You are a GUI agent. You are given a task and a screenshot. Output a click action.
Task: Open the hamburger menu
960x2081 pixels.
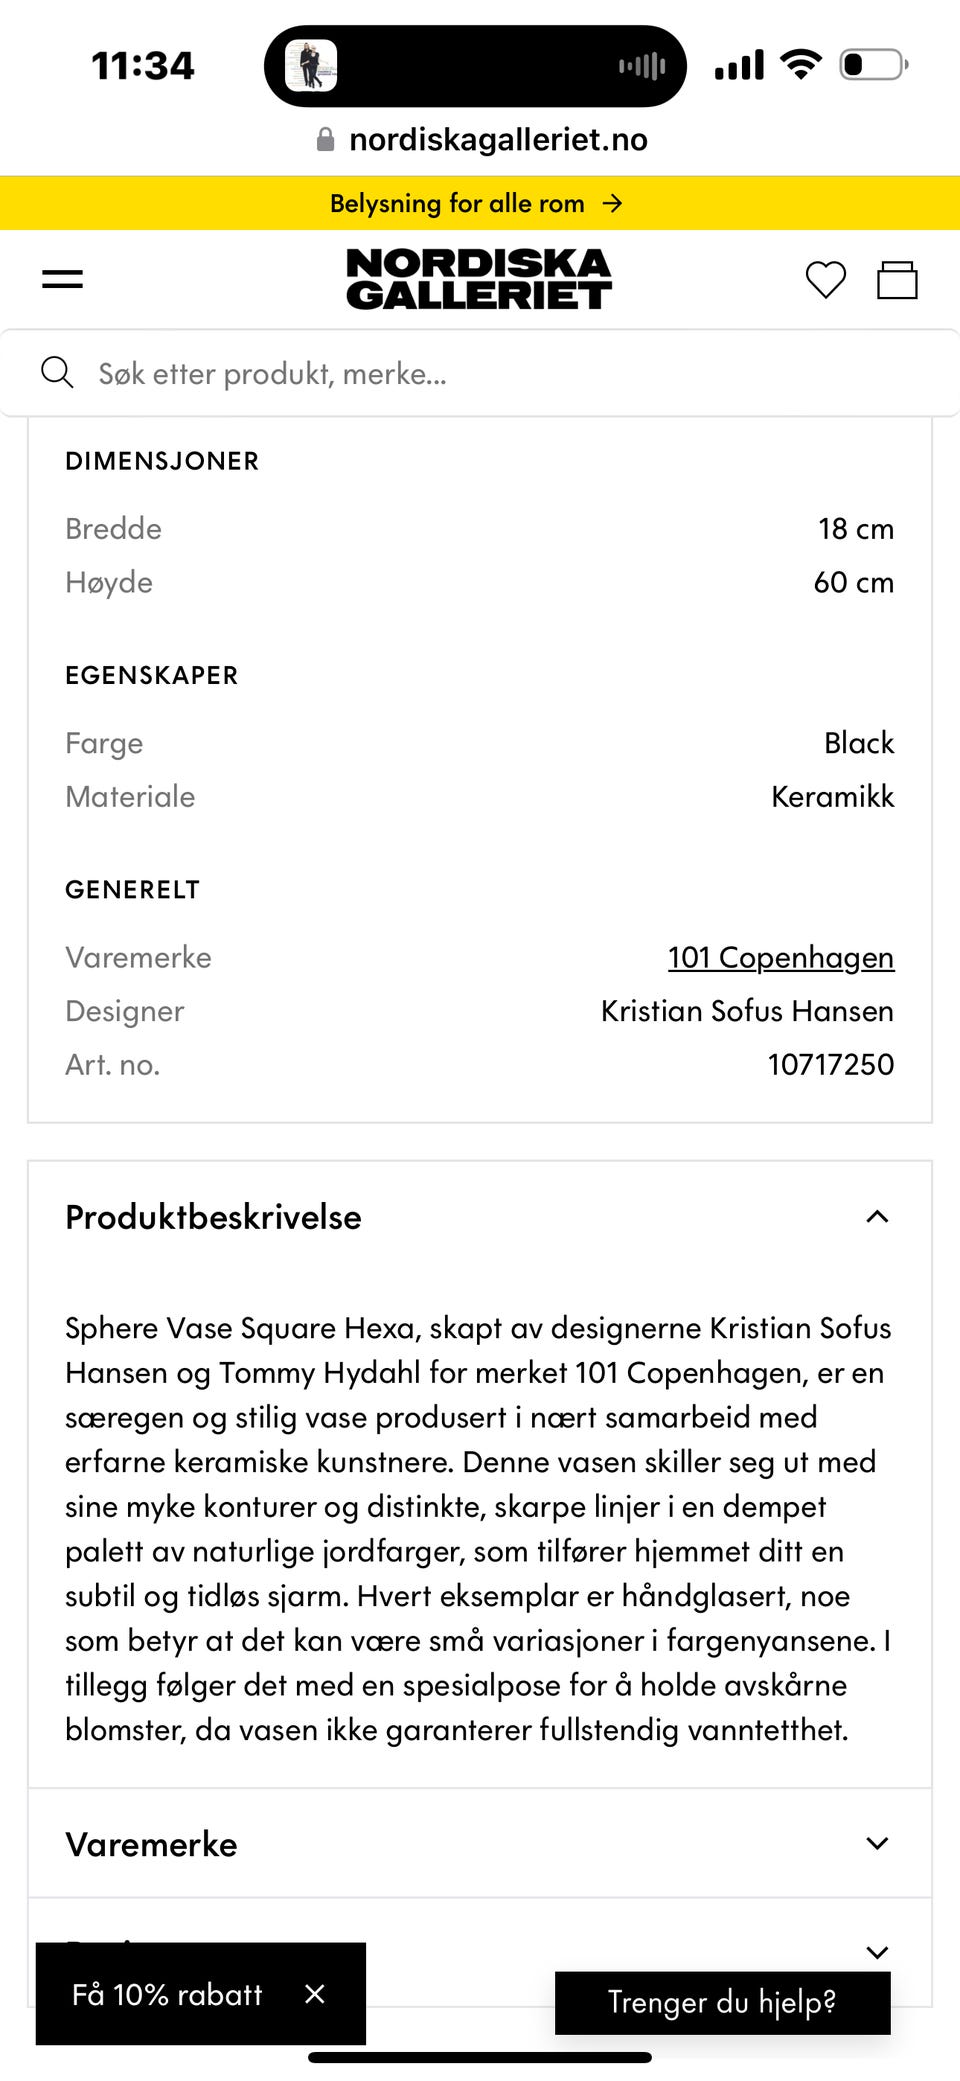coord(62,279)
